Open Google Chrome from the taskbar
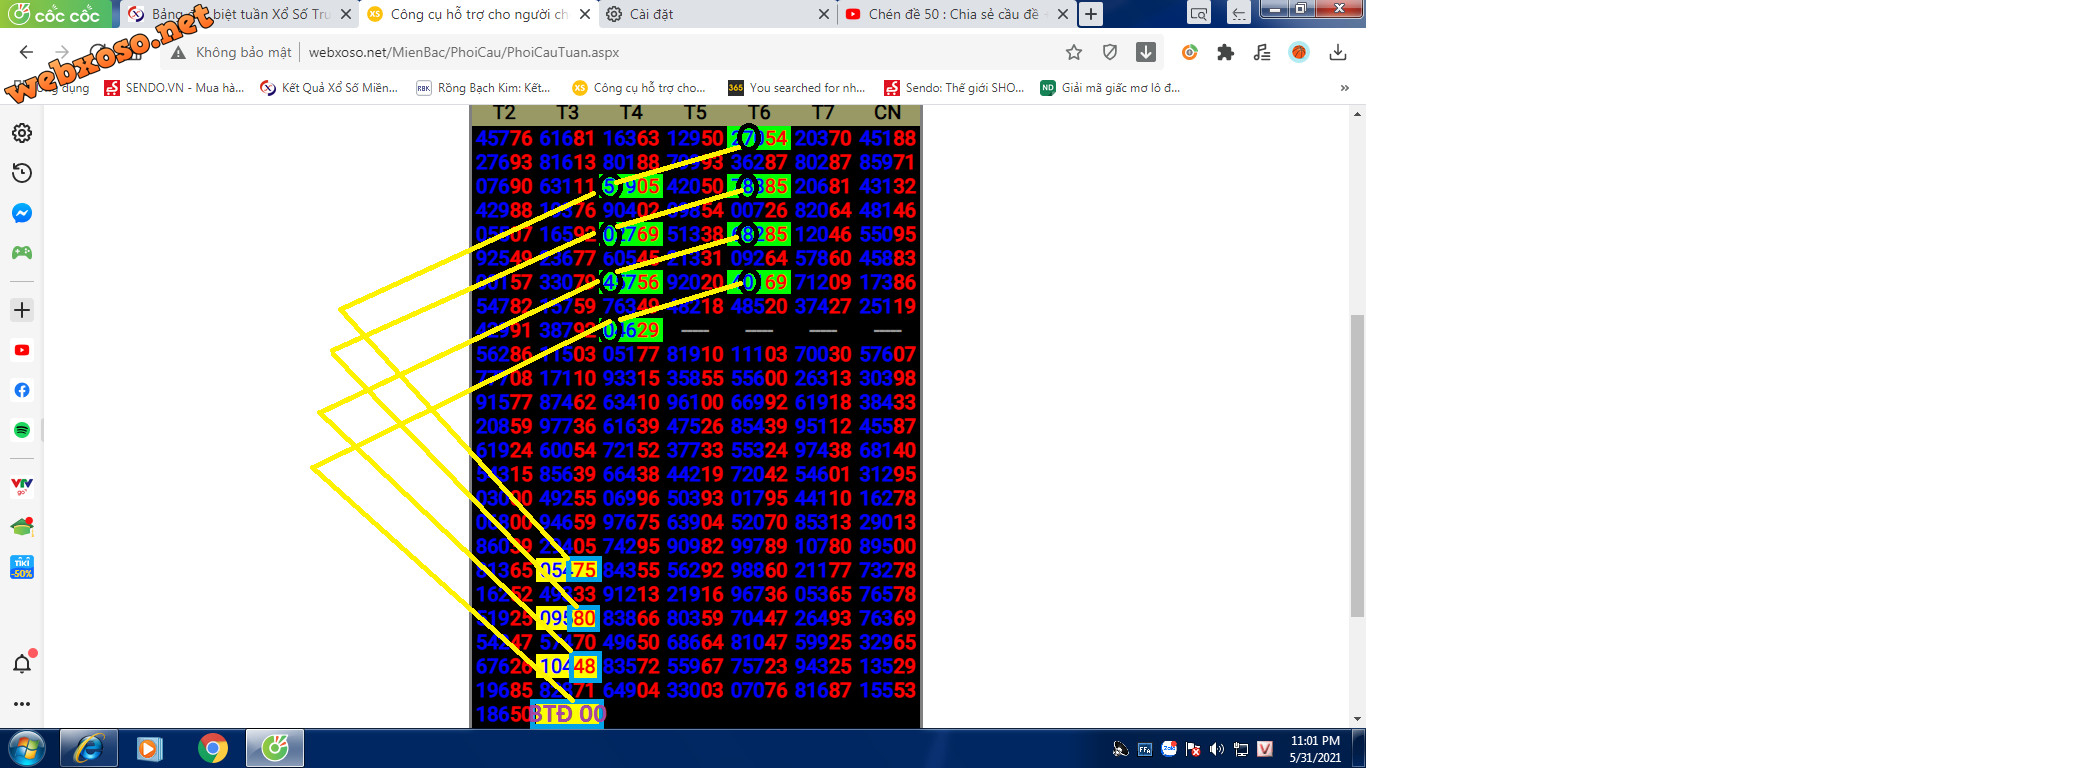Image resolution: width=2074 pixels, height=768 pixels. 213,748
